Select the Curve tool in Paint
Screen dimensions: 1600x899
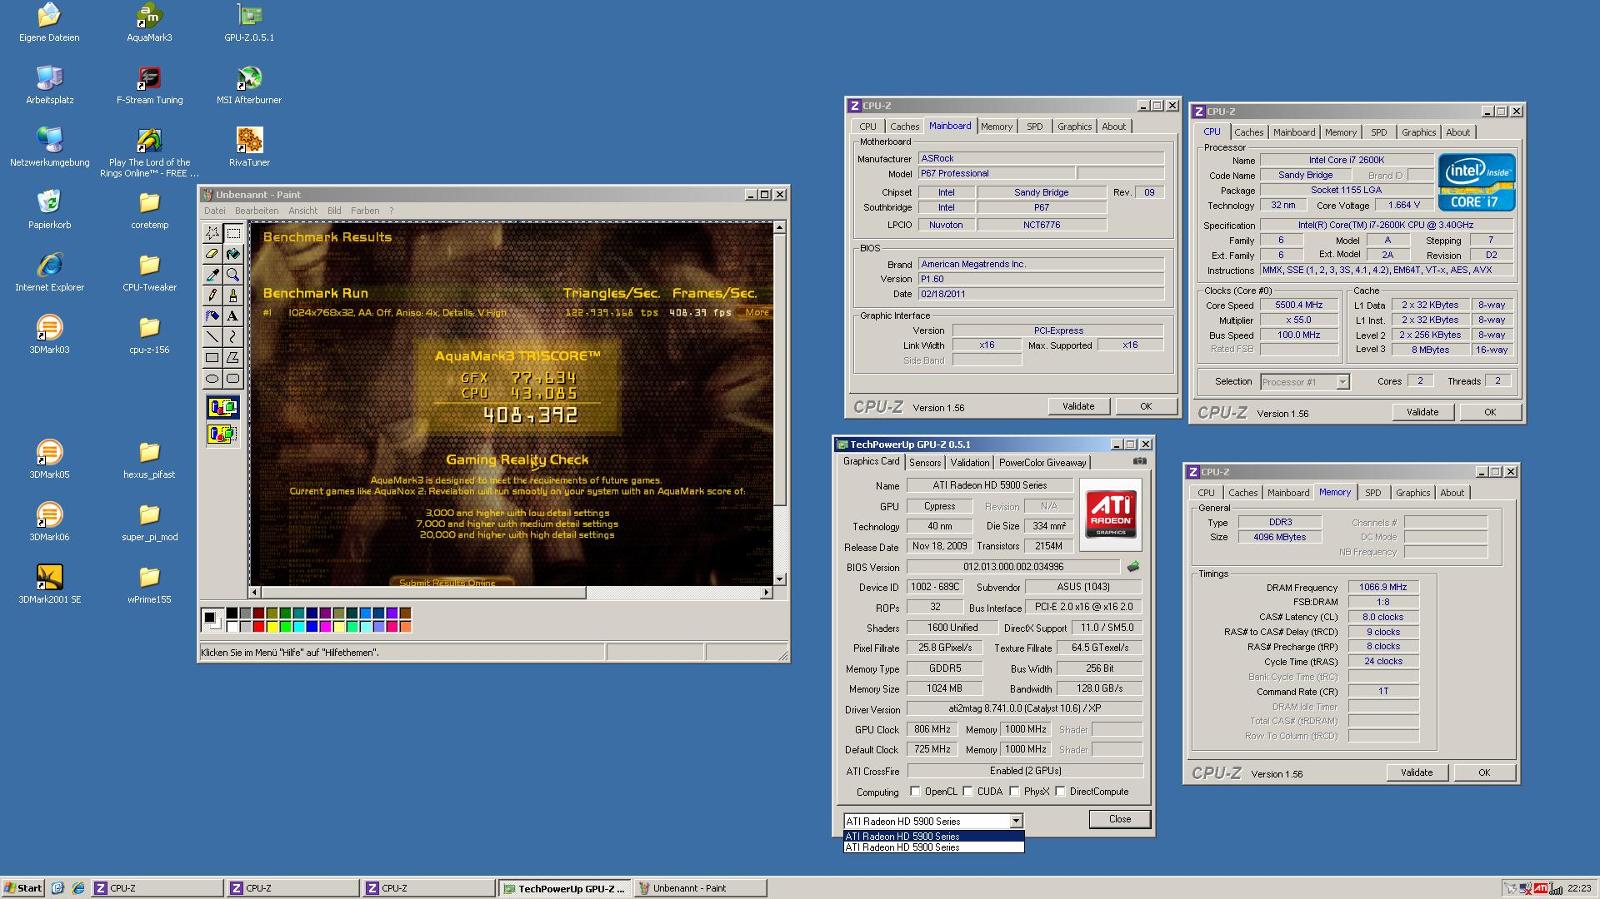click(233, 337)
